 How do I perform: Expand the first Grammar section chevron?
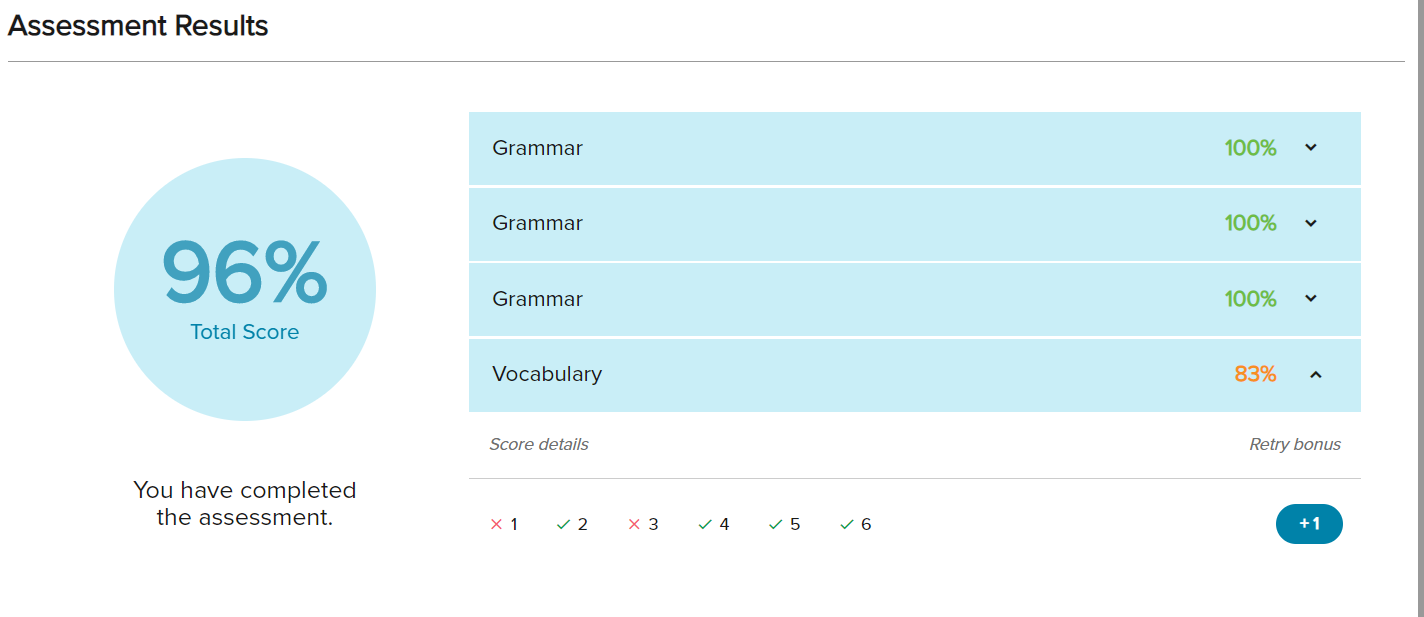point(1311,148)
